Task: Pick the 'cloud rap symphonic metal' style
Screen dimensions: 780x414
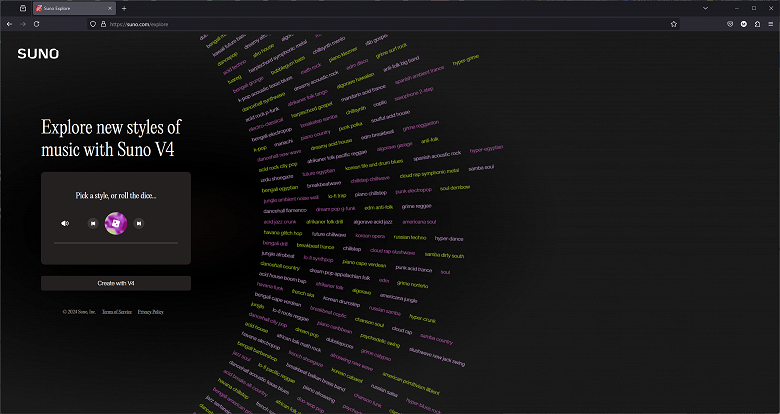Action: [x=429, y=173]
